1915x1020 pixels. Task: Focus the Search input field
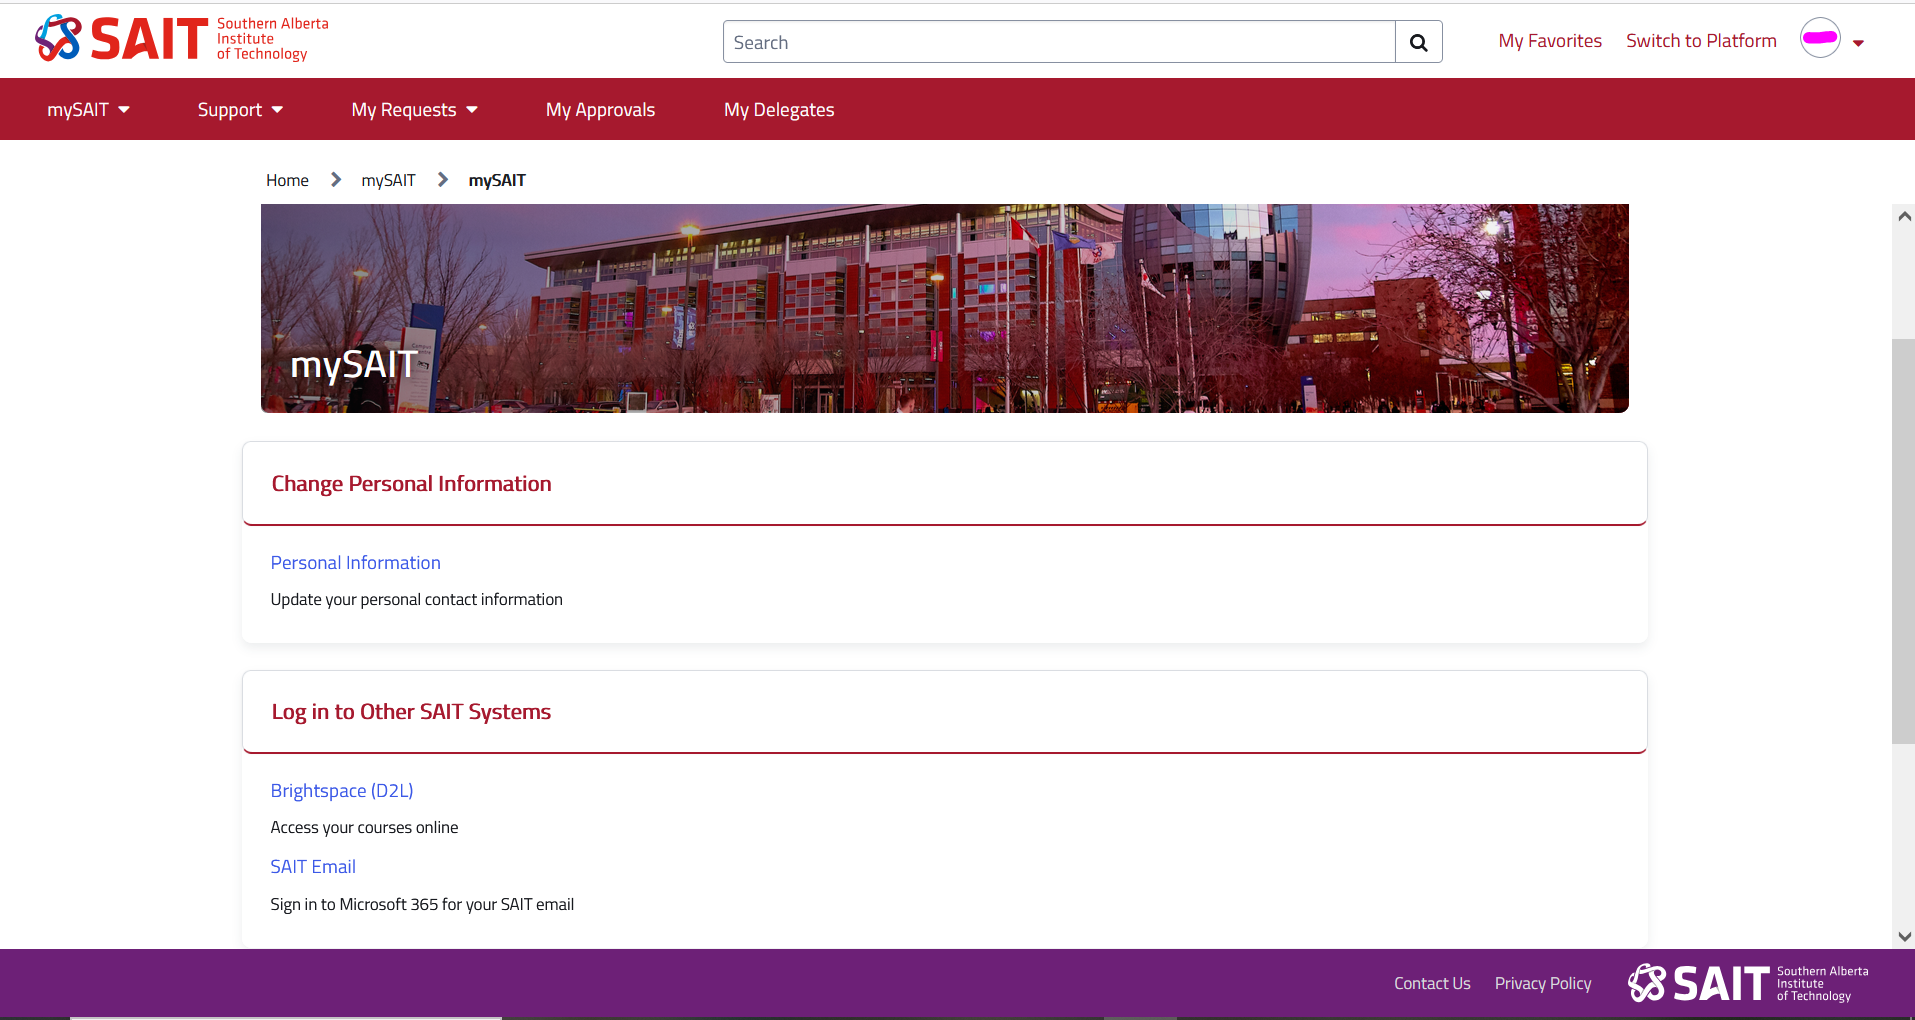coord(1059,42)
